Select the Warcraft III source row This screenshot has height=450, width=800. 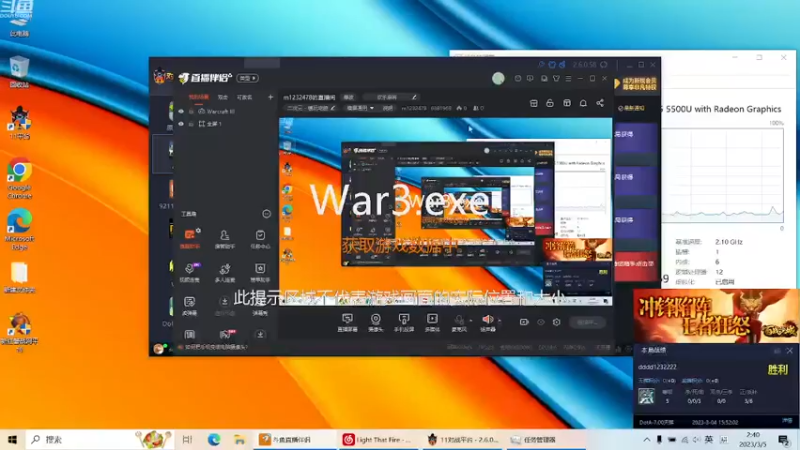pos(226,111)
